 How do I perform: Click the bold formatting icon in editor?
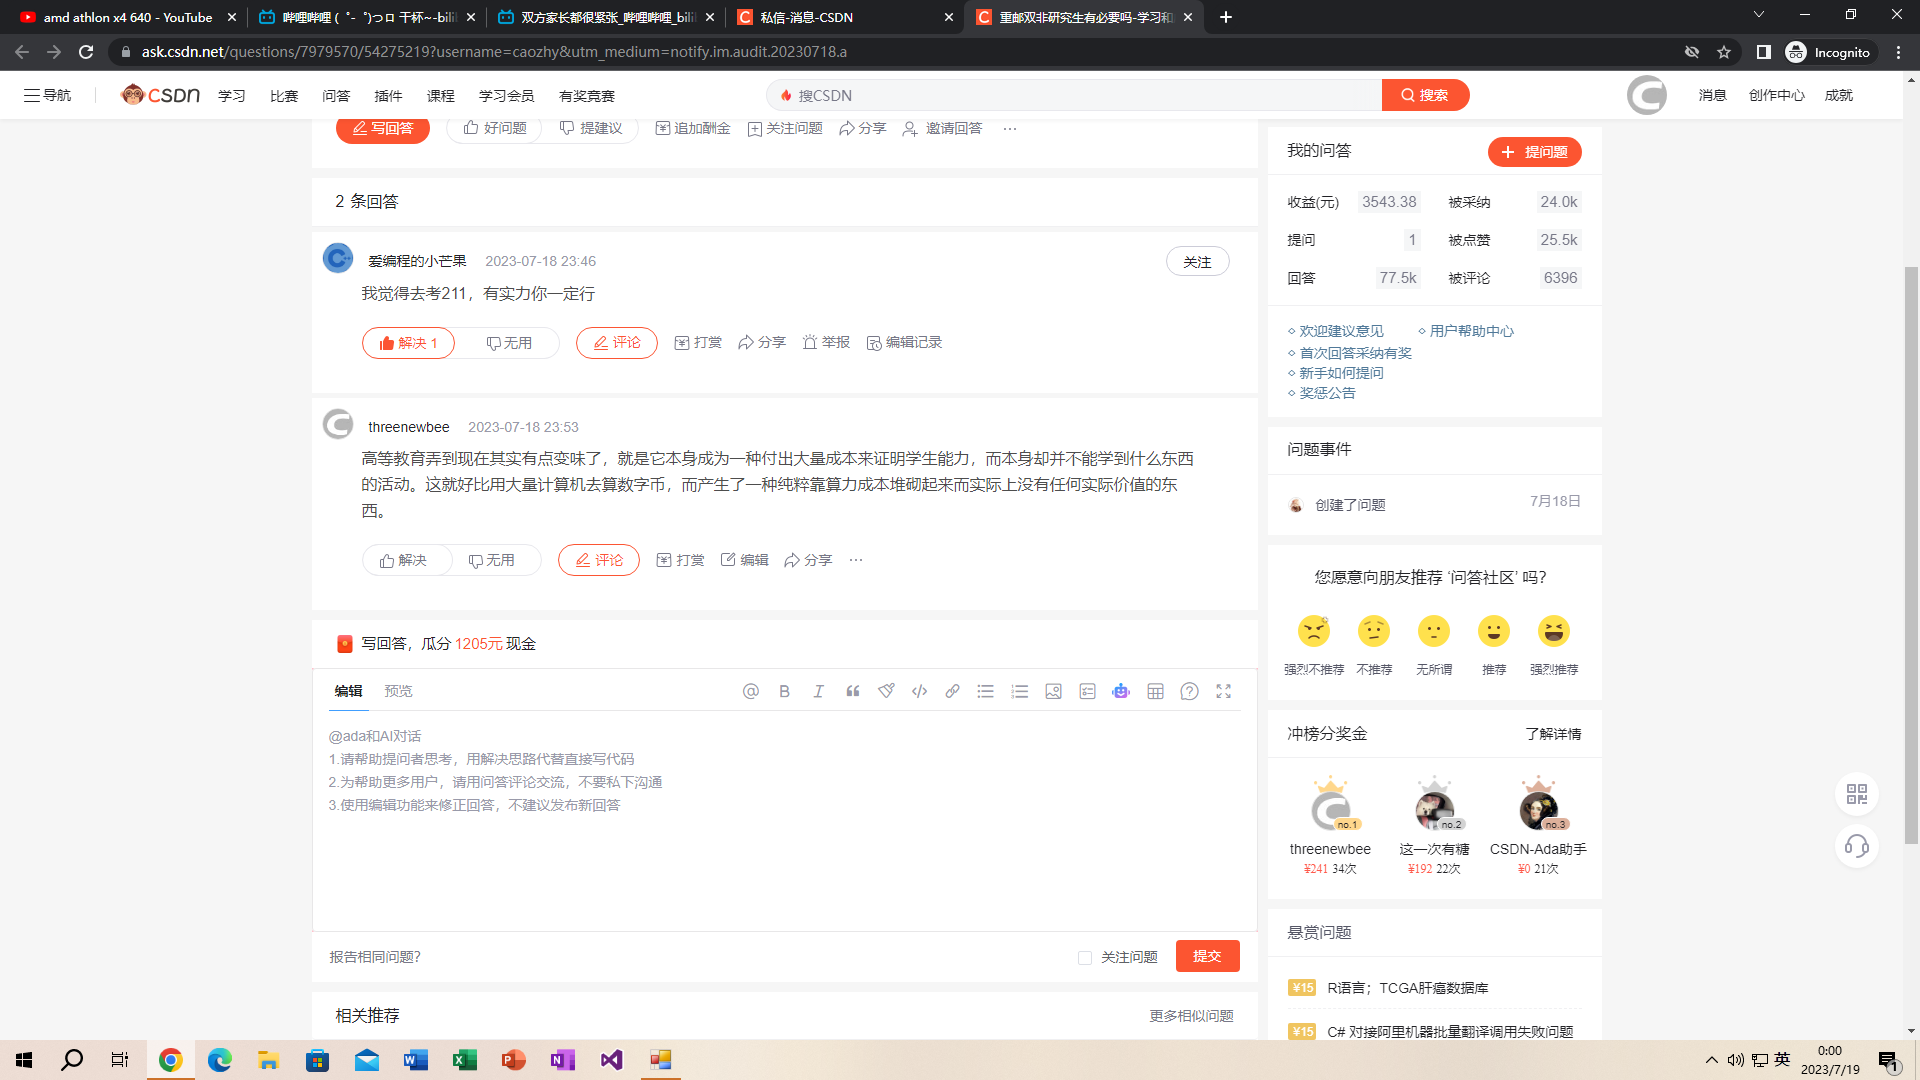pos(784,691)
